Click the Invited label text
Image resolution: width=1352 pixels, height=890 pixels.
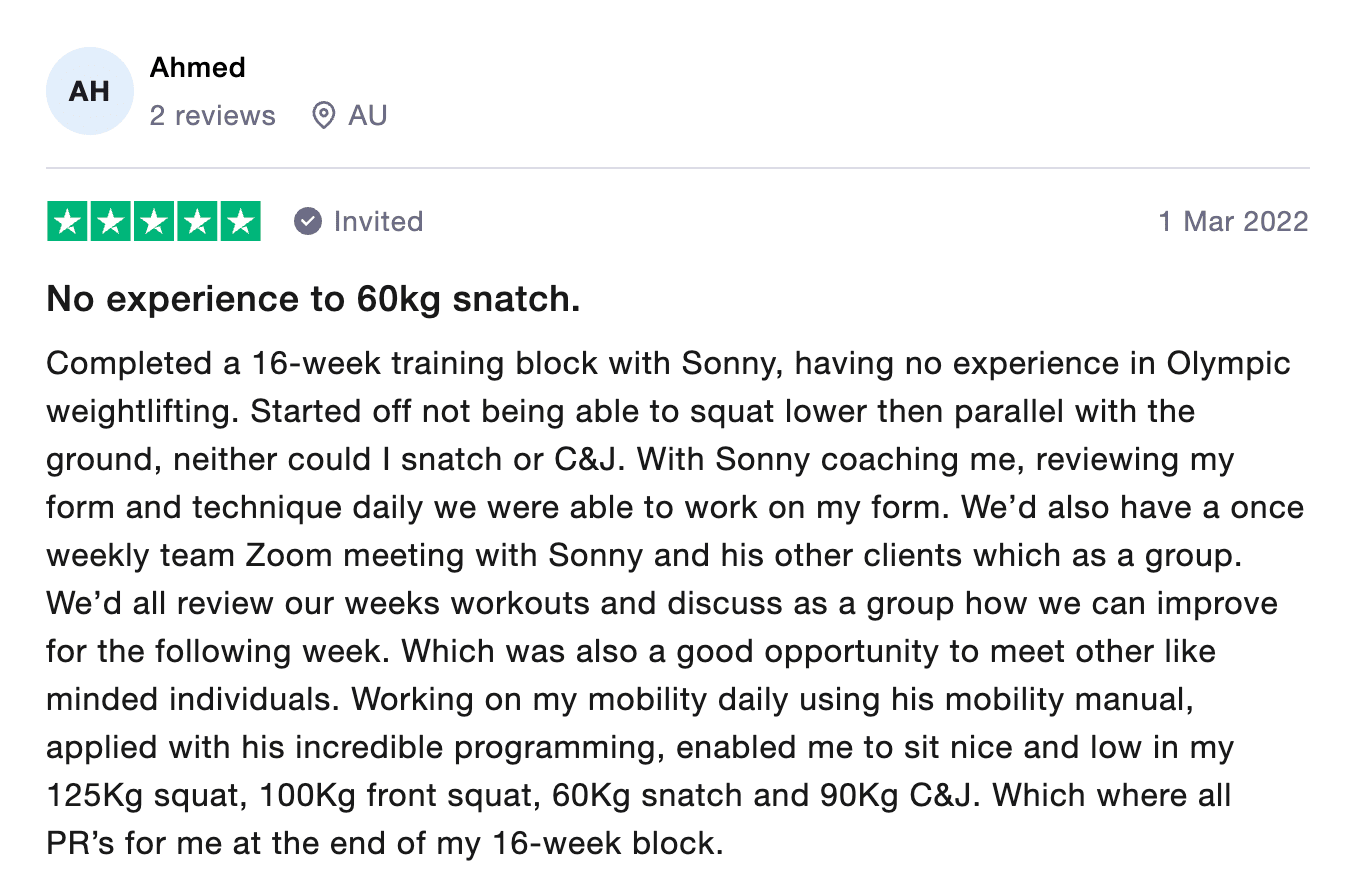click(378, 221)
